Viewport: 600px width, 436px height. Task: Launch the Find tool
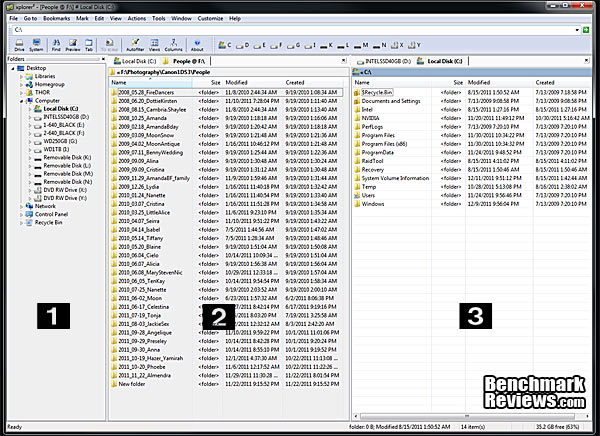tap(56, 45)
